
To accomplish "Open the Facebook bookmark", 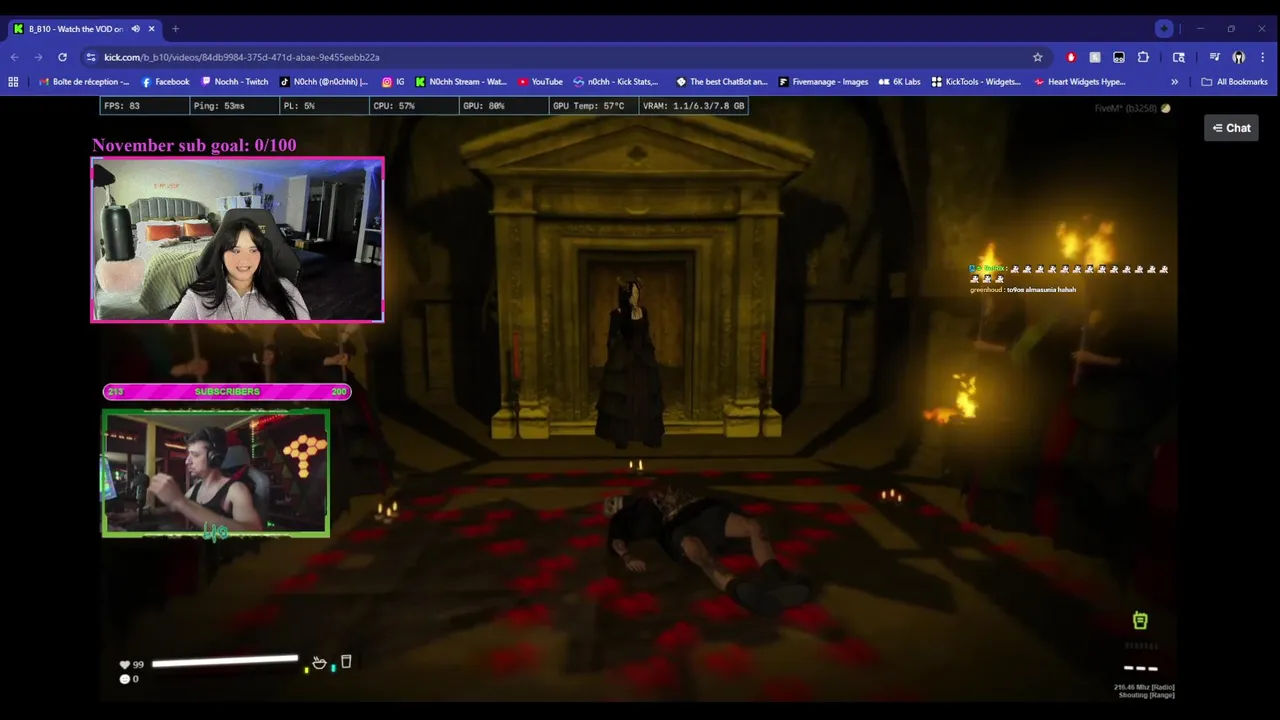I will coord(165,82).
